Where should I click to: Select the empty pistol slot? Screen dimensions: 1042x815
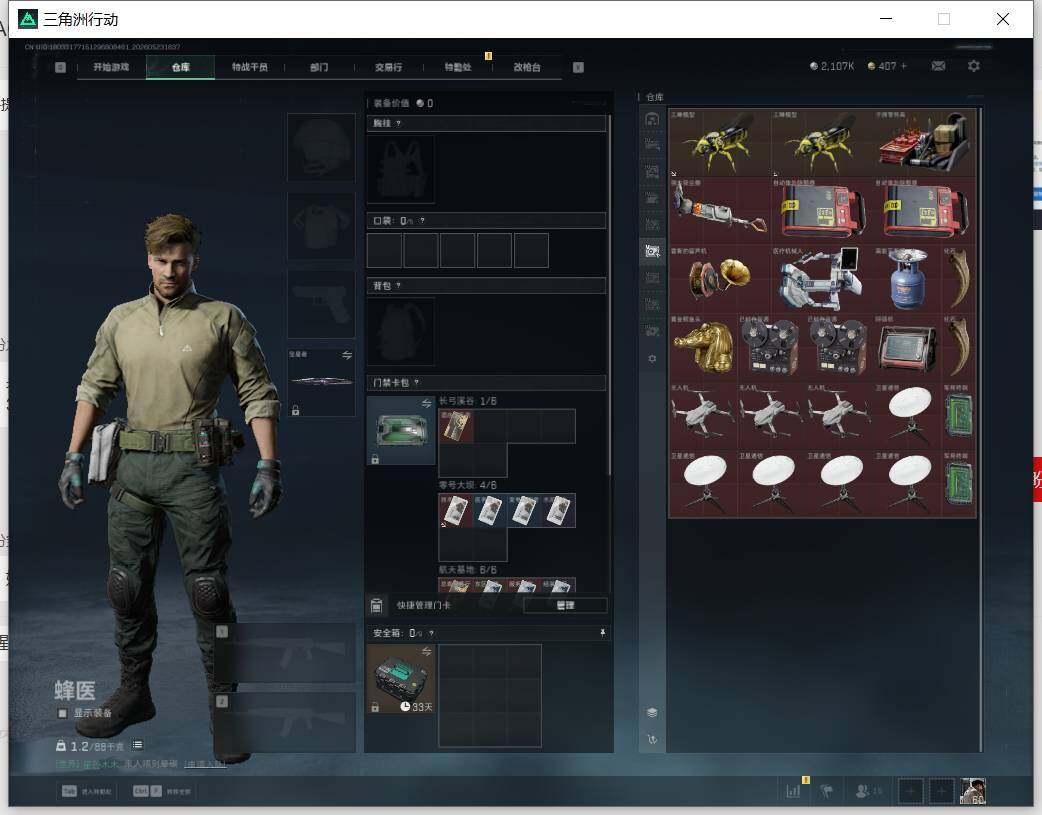(x=321, y=304)
